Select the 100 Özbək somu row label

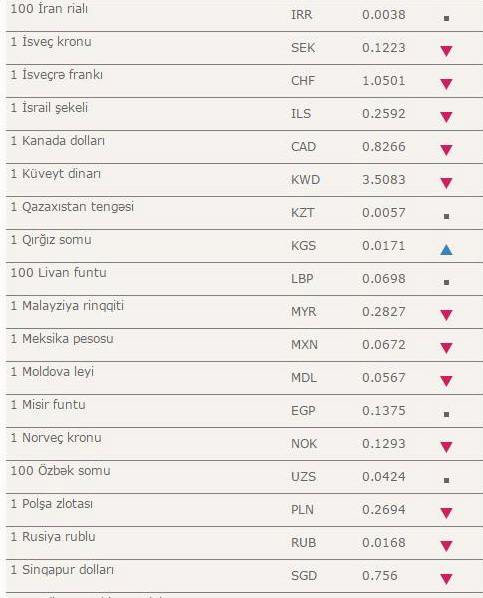click(60, 471)
